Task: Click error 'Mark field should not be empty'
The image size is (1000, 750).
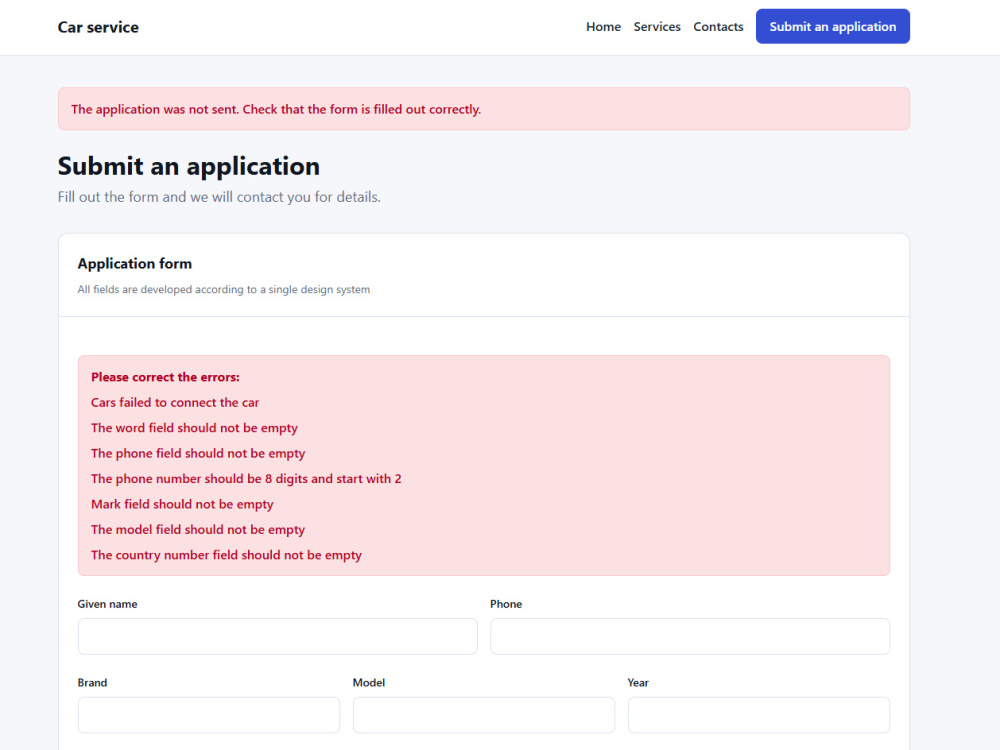Action: click(x=182, y=504)
